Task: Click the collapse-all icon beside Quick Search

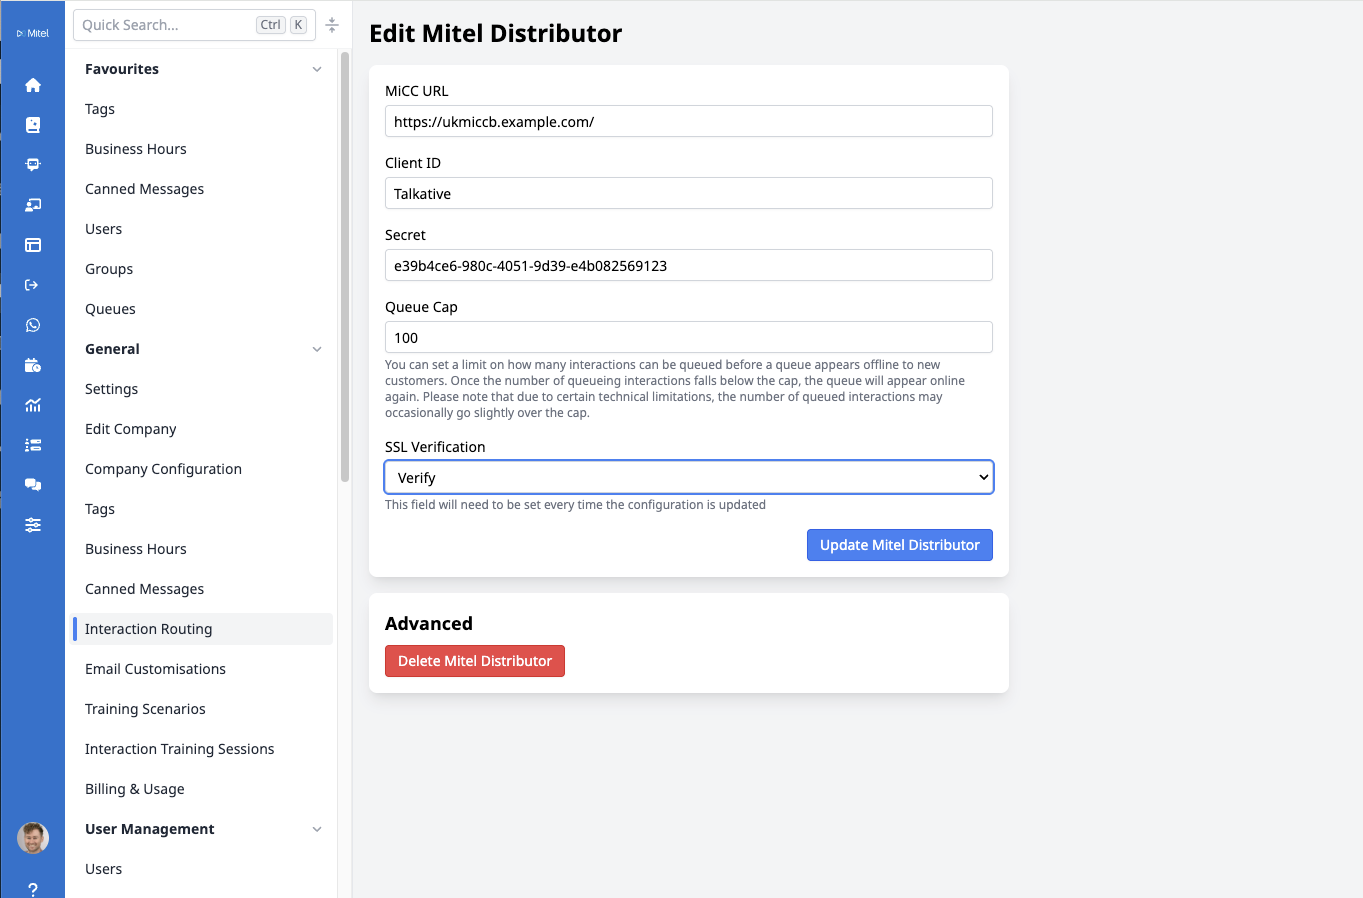Action: (332, 25)
